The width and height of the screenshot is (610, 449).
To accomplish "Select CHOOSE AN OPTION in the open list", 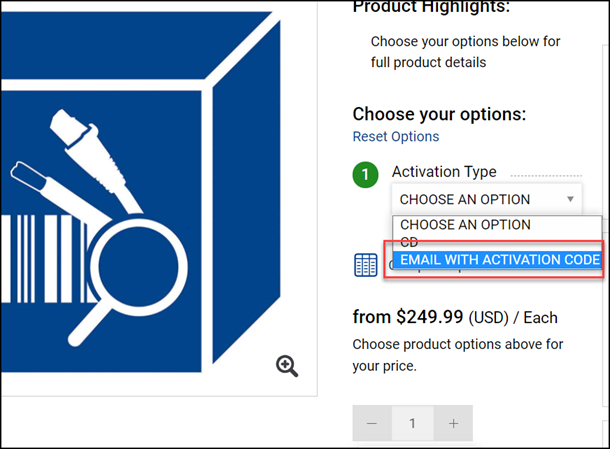I will (x=465, y=225).
